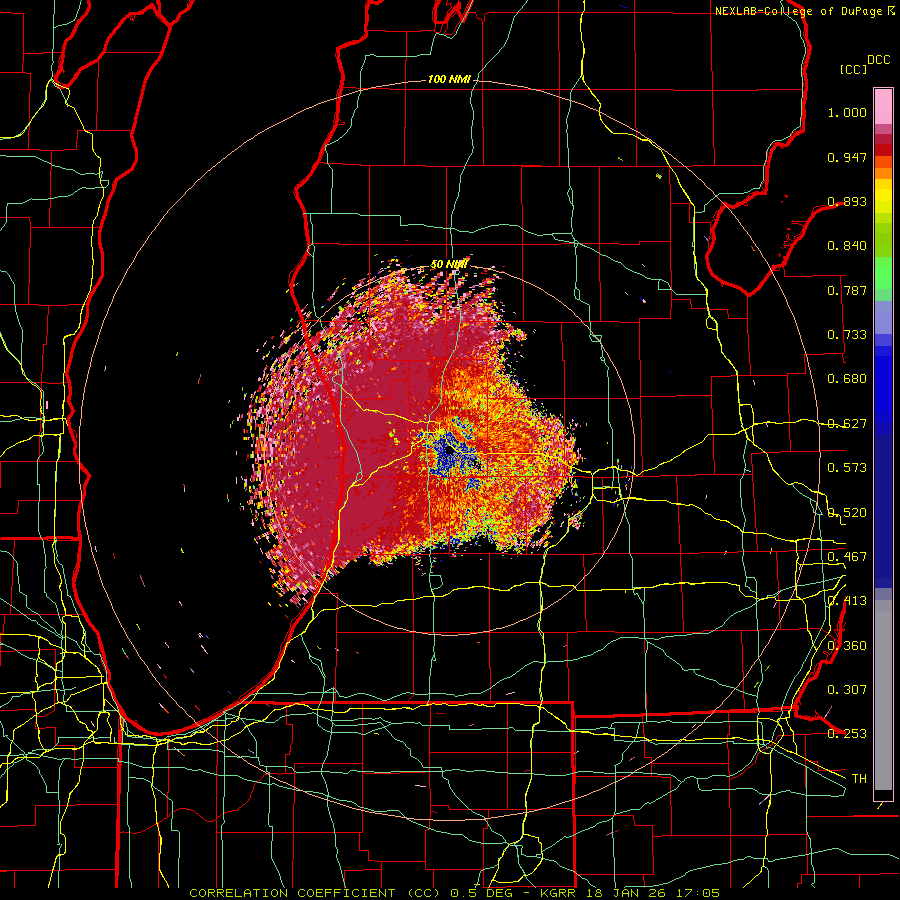Select the 0.360 legend value

(x=847, y=646)
